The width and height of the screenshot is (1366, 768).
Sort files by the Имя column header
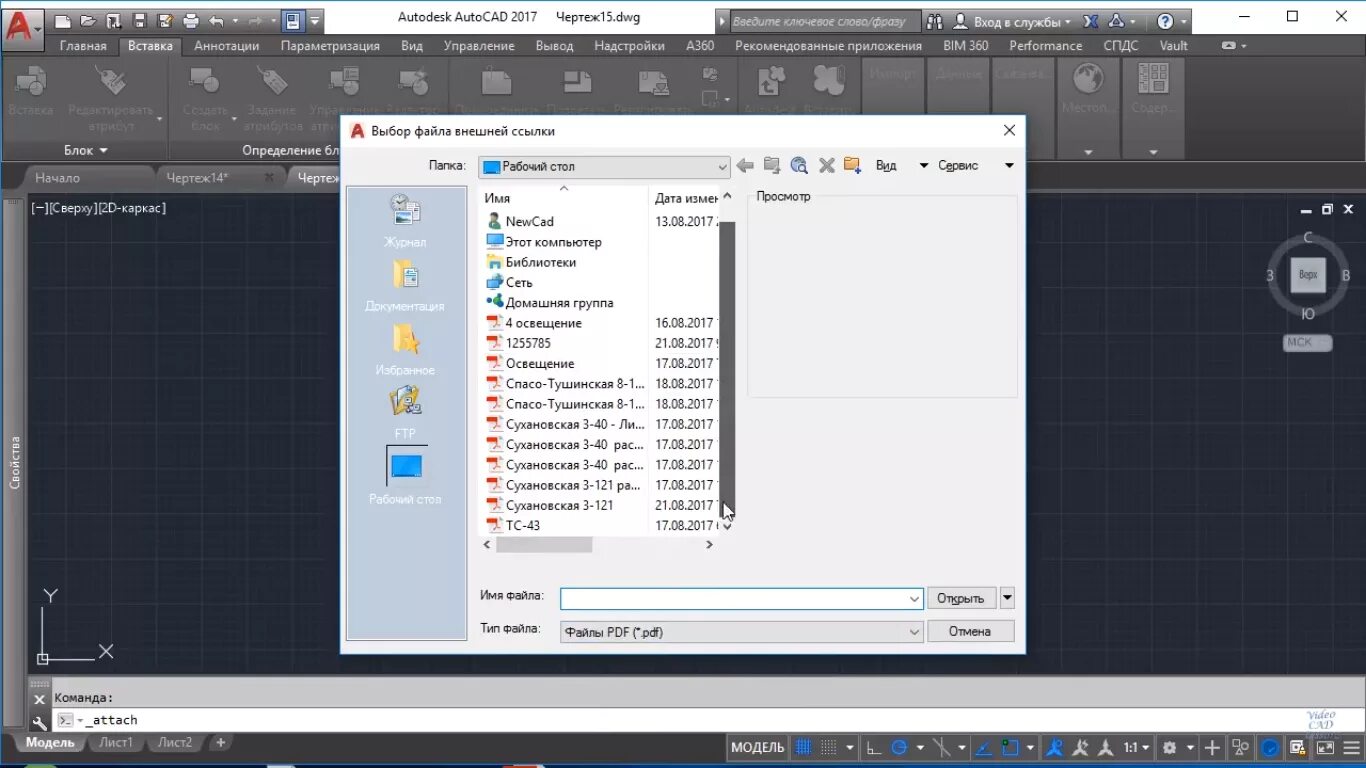[564, 198]
